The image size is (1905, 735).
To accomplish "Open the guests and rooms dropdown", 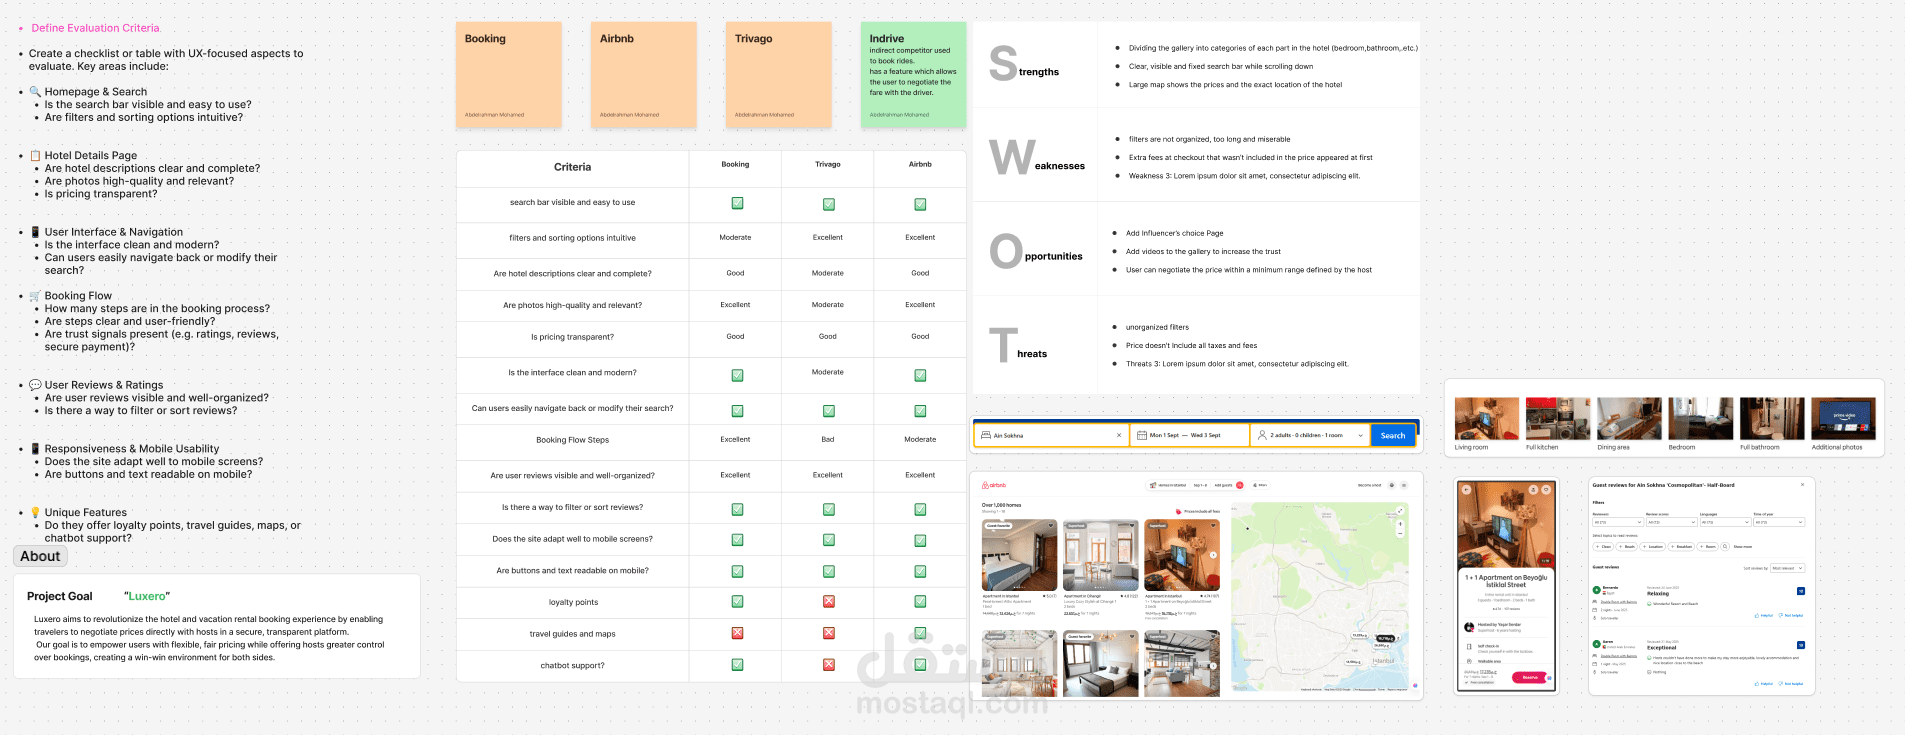I will click(1310, 436).
